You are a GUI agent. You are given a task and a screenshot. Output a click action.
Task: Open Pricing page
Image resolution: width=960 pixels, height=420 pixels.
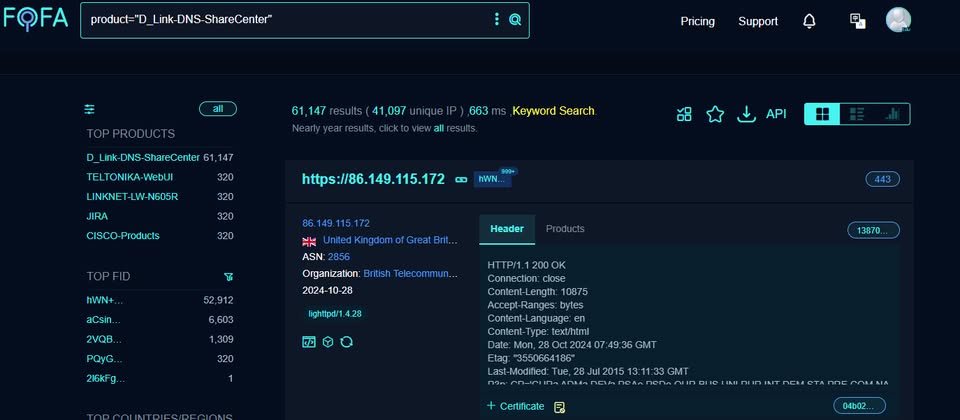tap(697, 21)
